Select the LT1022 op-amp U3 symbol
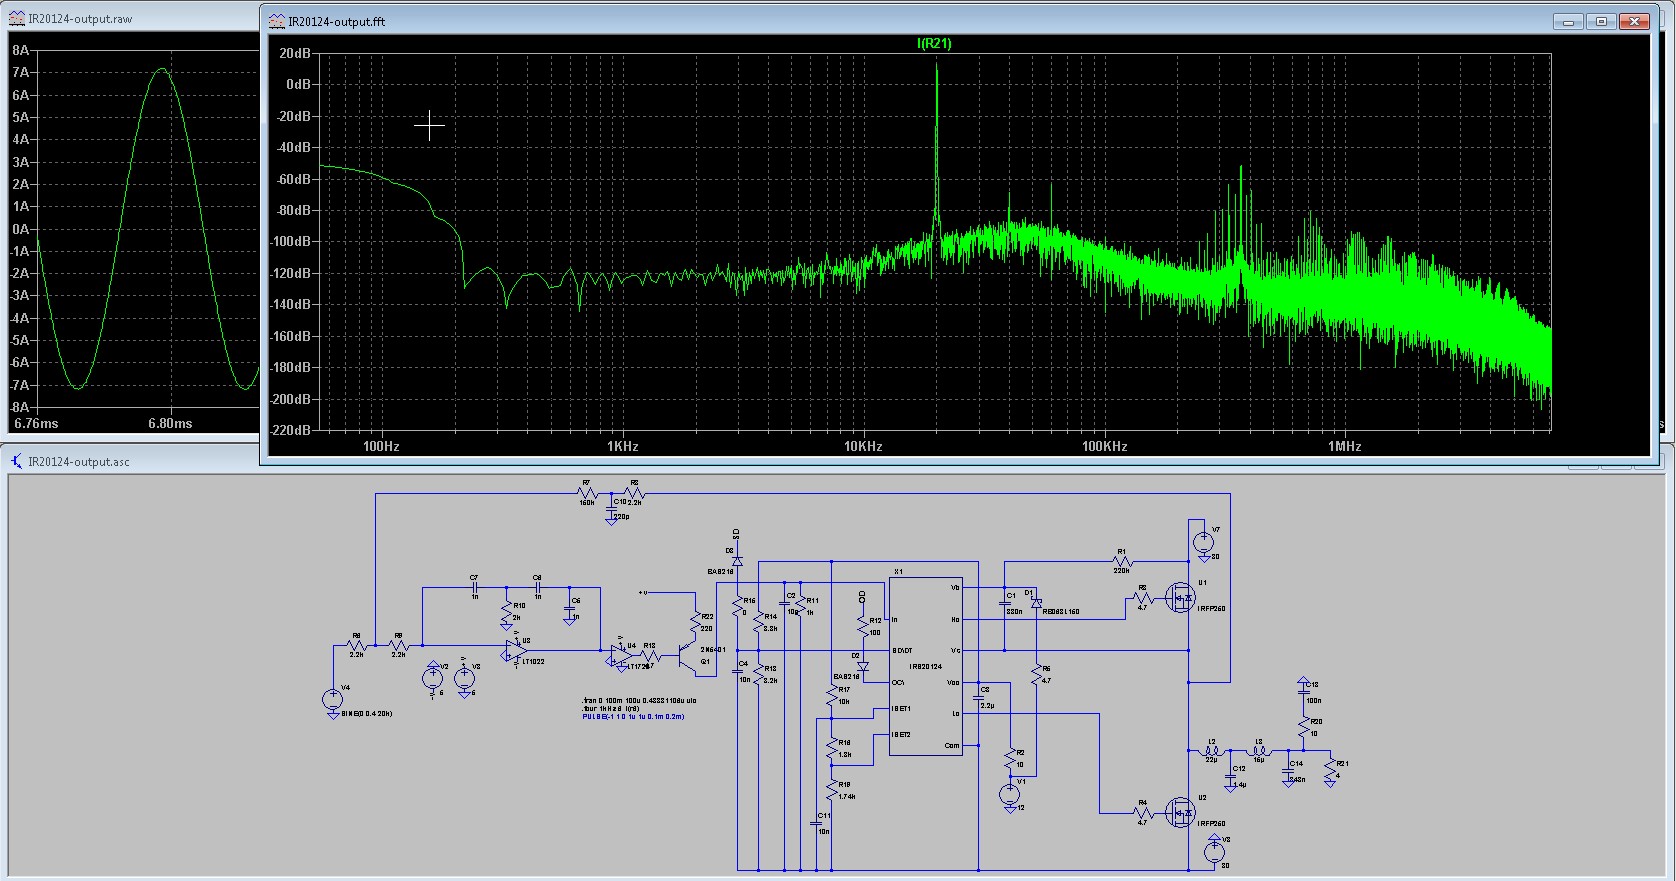Screen dimensions: 1676x881 [x=516, y=650]
